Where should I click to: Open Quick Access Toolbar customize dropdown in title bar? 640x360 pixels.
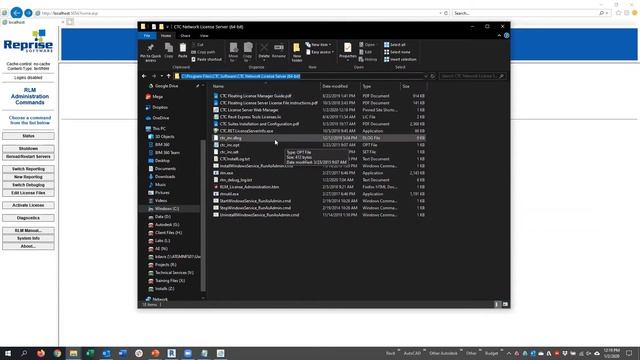167,27
